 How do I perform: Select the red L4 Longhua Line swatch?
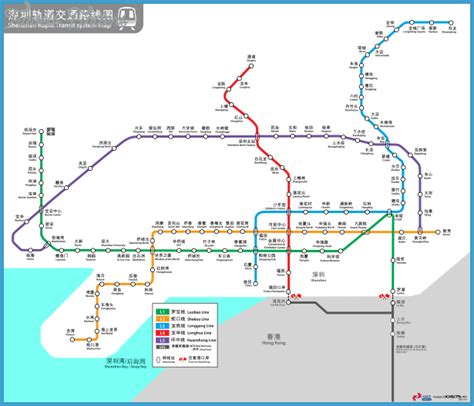163,333
